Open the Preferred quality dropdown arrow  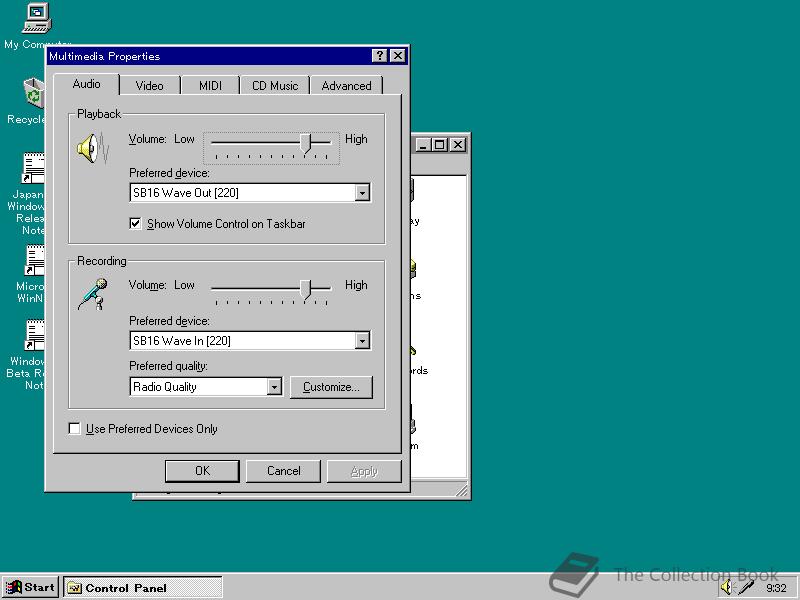[274, 387]
